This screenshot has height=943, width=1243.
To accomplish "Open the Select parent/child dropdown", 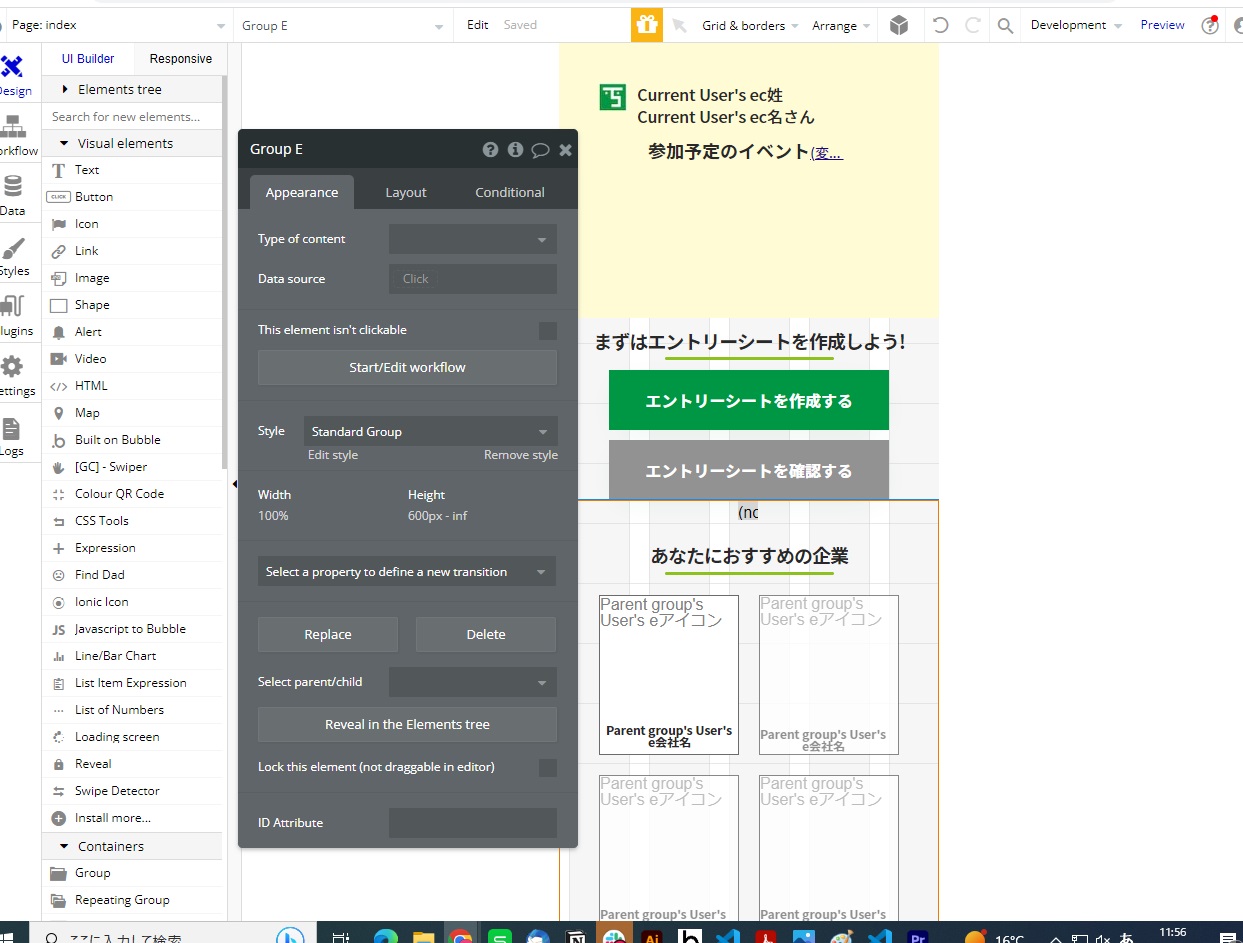I will coord(472,682).
